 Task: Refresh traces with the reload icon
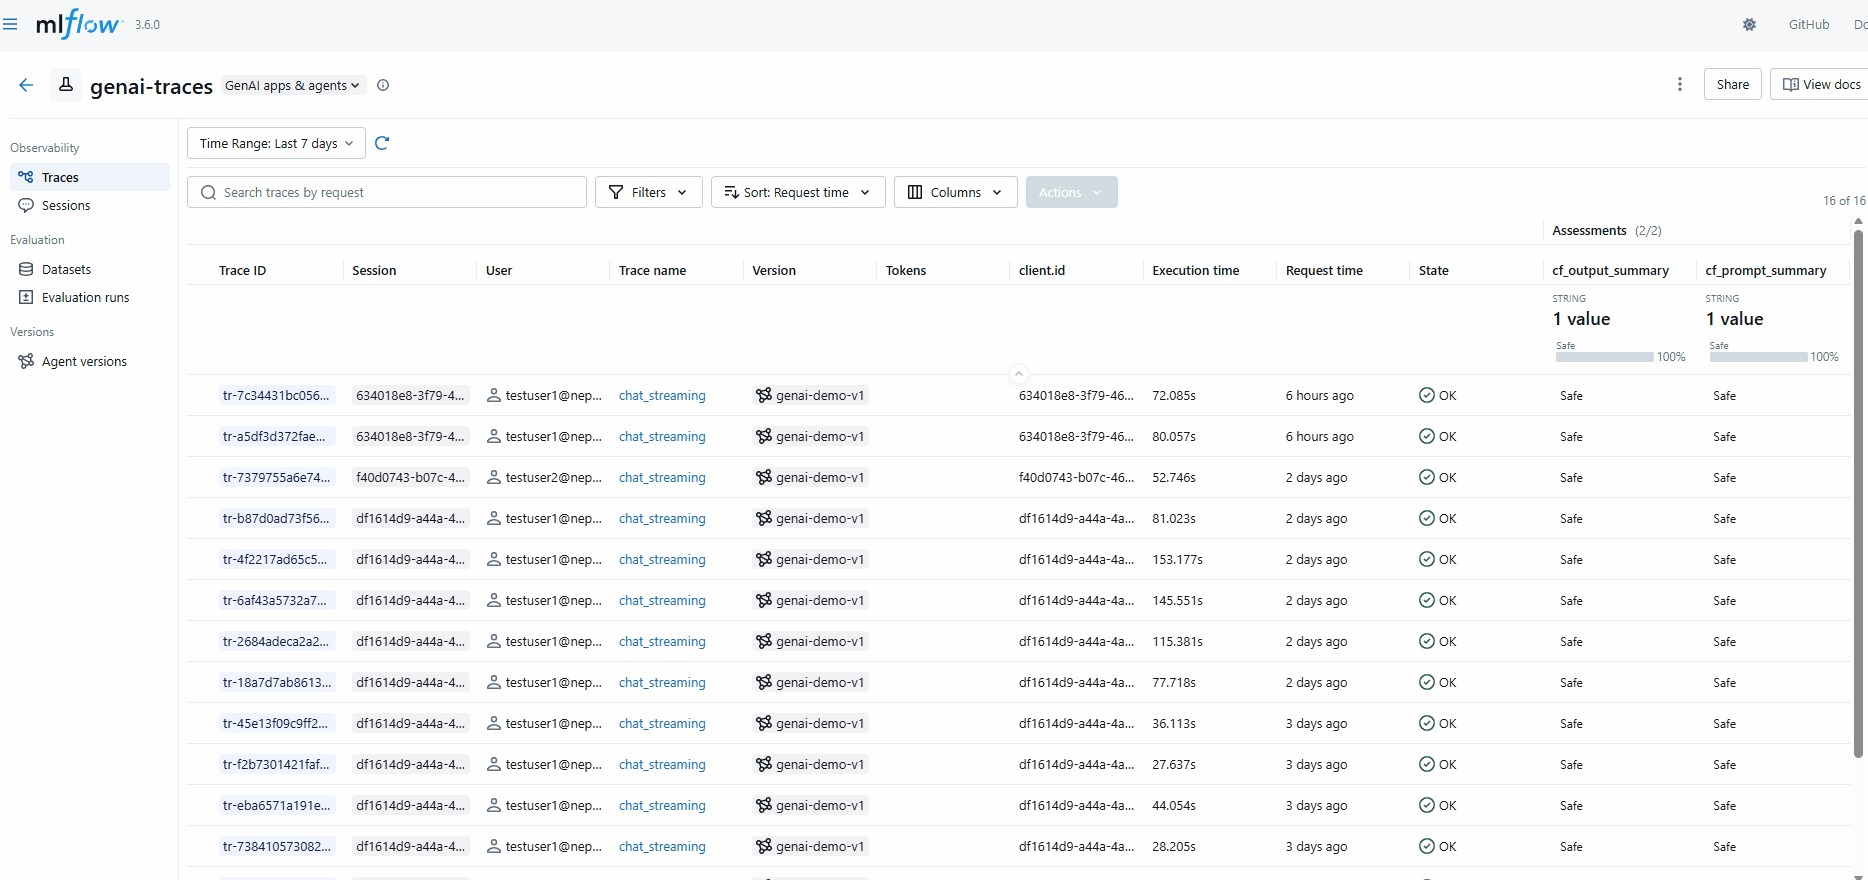[x=382, y=143]
